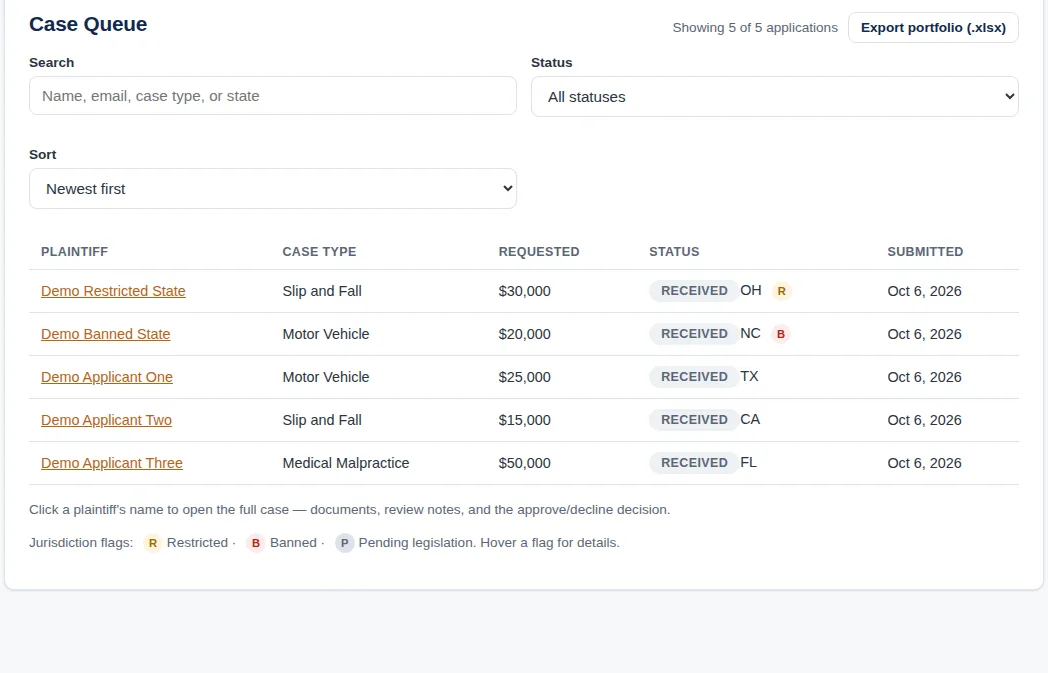Click the FL state code
This screenshot has width=1048, height=673.
(x=749, y=462)
